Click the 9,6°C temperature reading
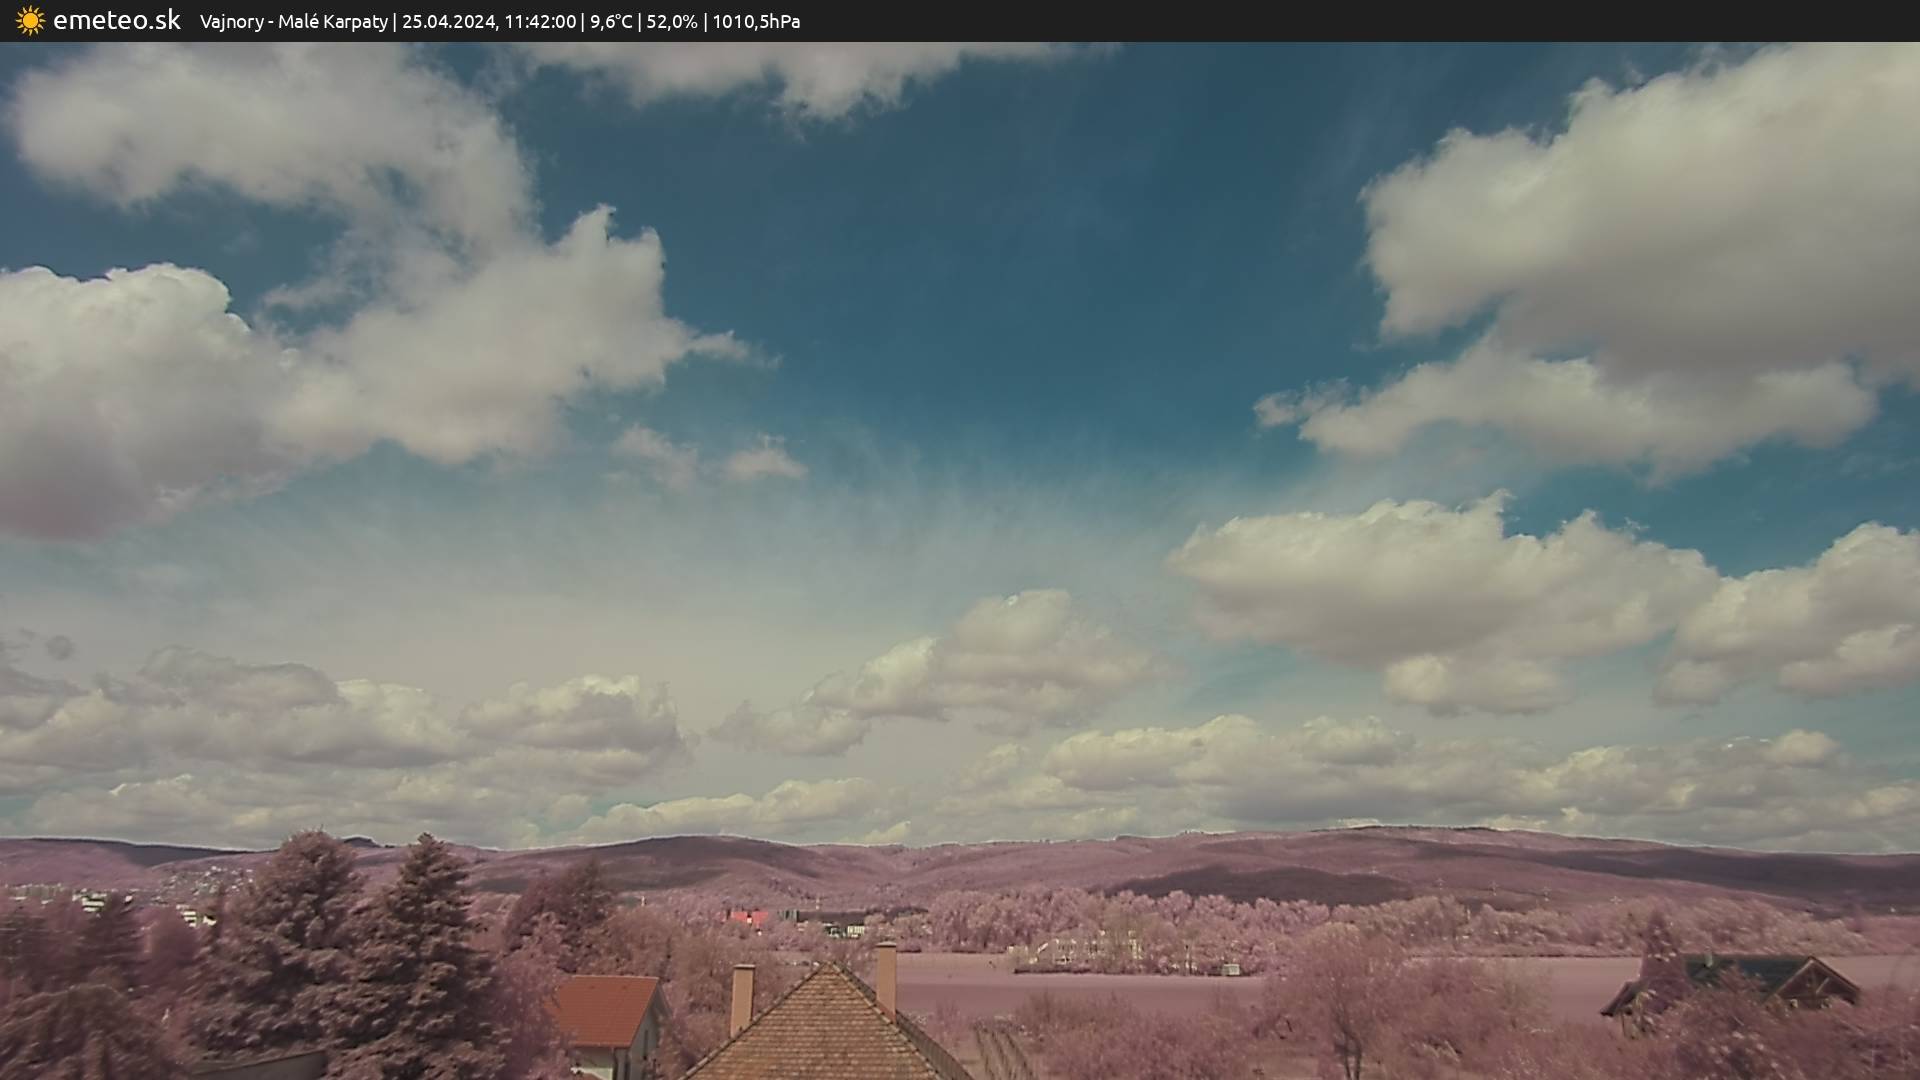The height and width of the screenshot is (1080, 1920). 610,22
